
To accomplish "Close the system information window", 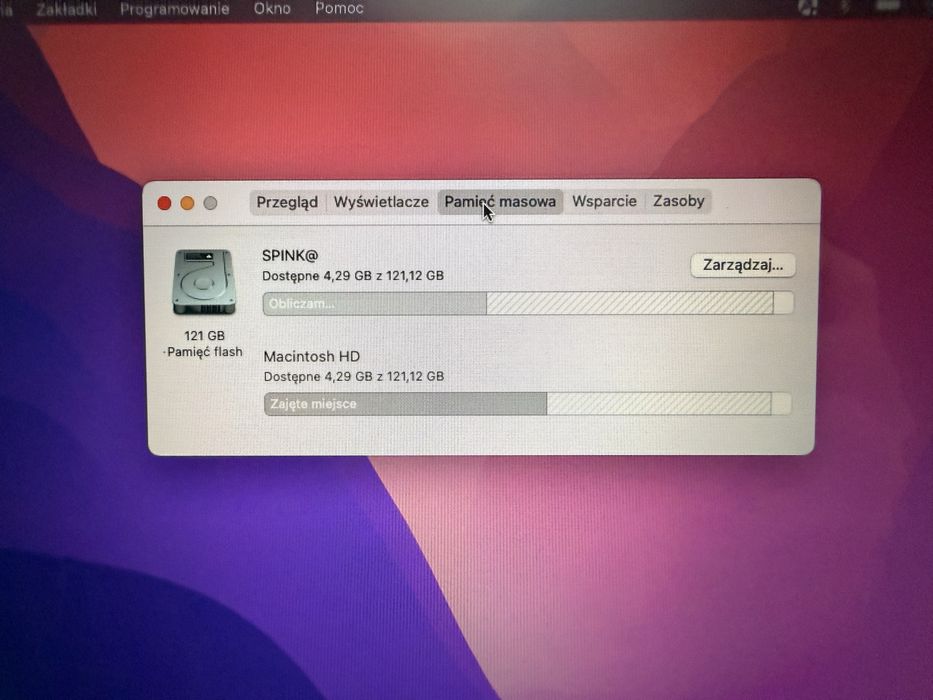I will (x=164, y=203).
